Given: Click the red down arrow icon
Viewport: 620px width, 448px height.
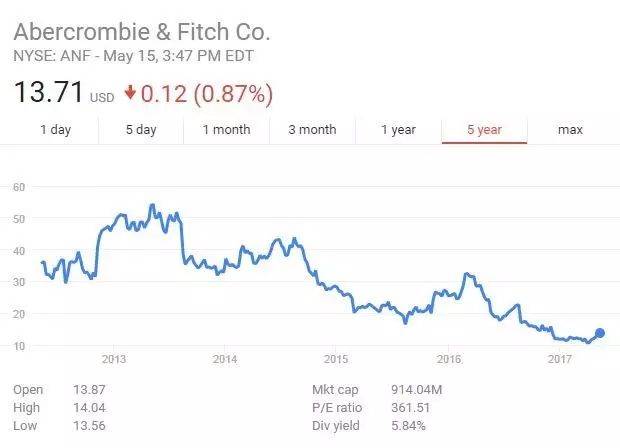Looking at the screenshot, I should click(x=130, y=95).
